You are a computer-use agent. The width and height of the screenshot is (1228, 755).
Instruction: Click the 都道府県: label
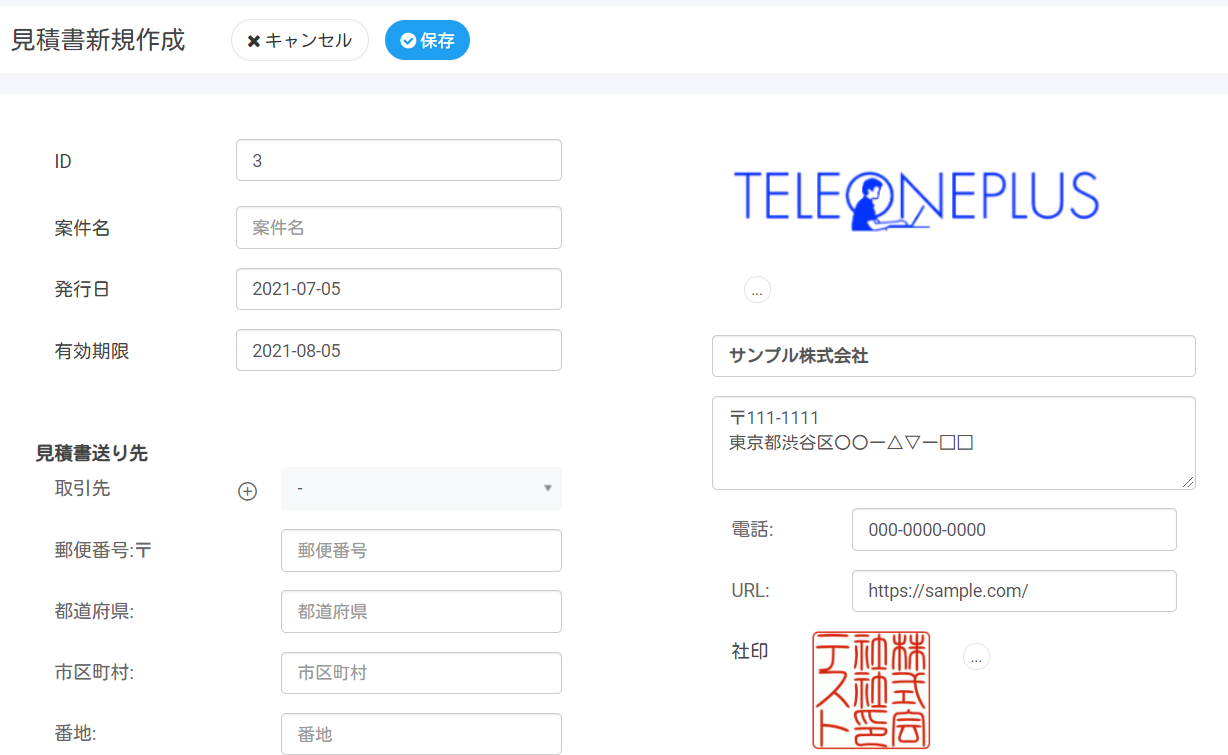[x=94, y=612]
